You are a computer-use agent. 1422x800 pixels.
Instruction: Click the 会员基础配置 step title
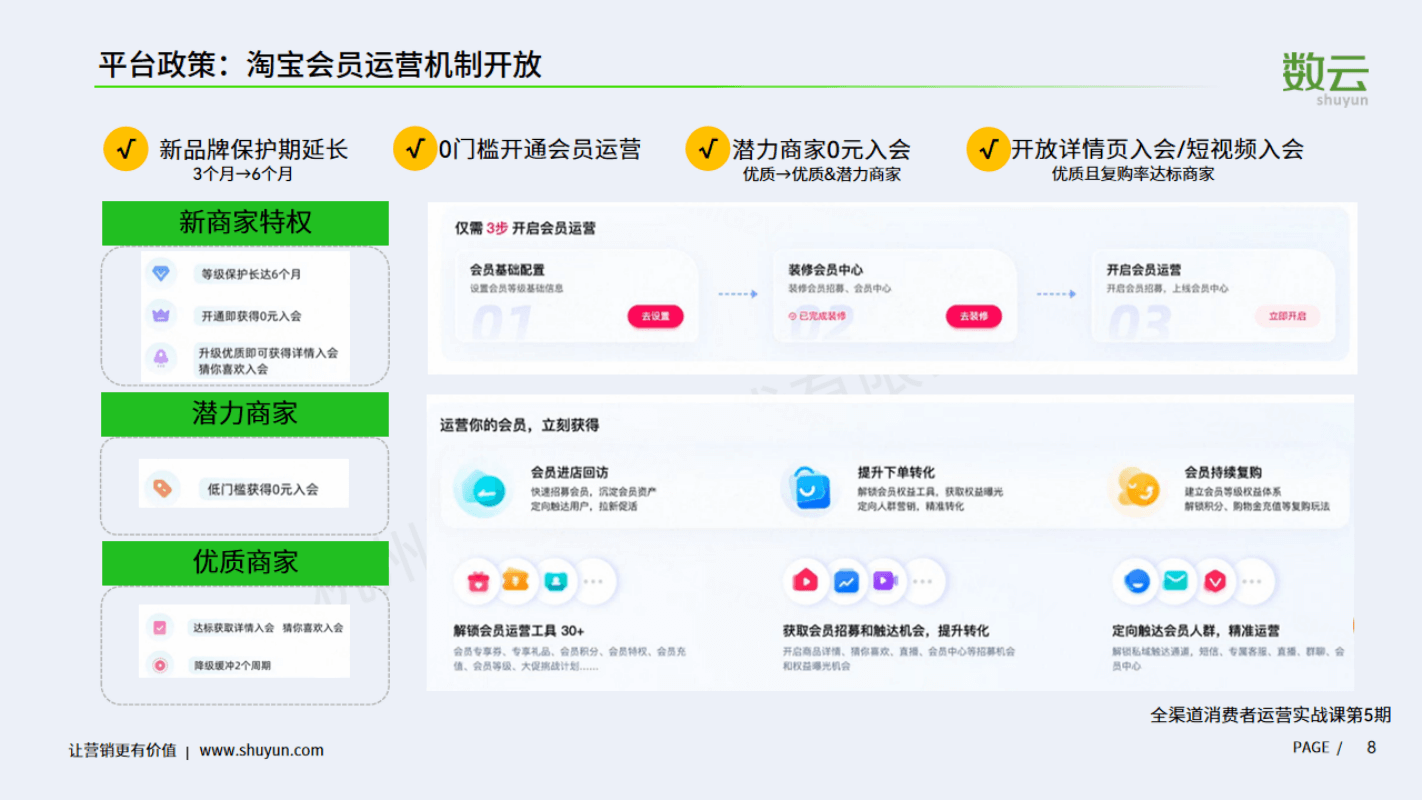click(x=507, y=270)
